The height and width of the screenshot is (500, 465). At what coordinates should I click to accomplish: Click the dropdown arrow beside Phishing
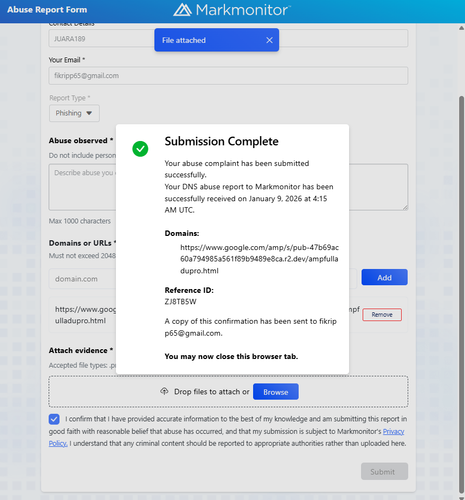pos(89,113)
